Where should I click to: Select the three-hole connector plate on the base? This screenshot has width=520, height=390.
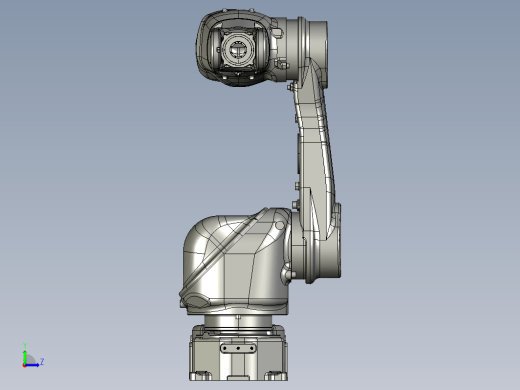(238, 348)
